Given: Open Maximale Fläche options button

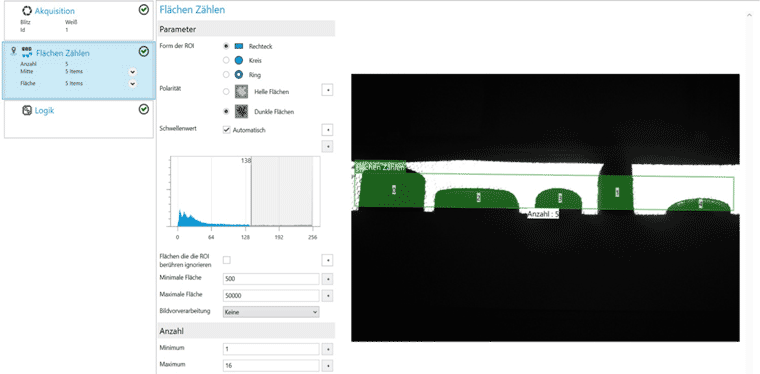Looking at the screenshot, I should [327, 296].
